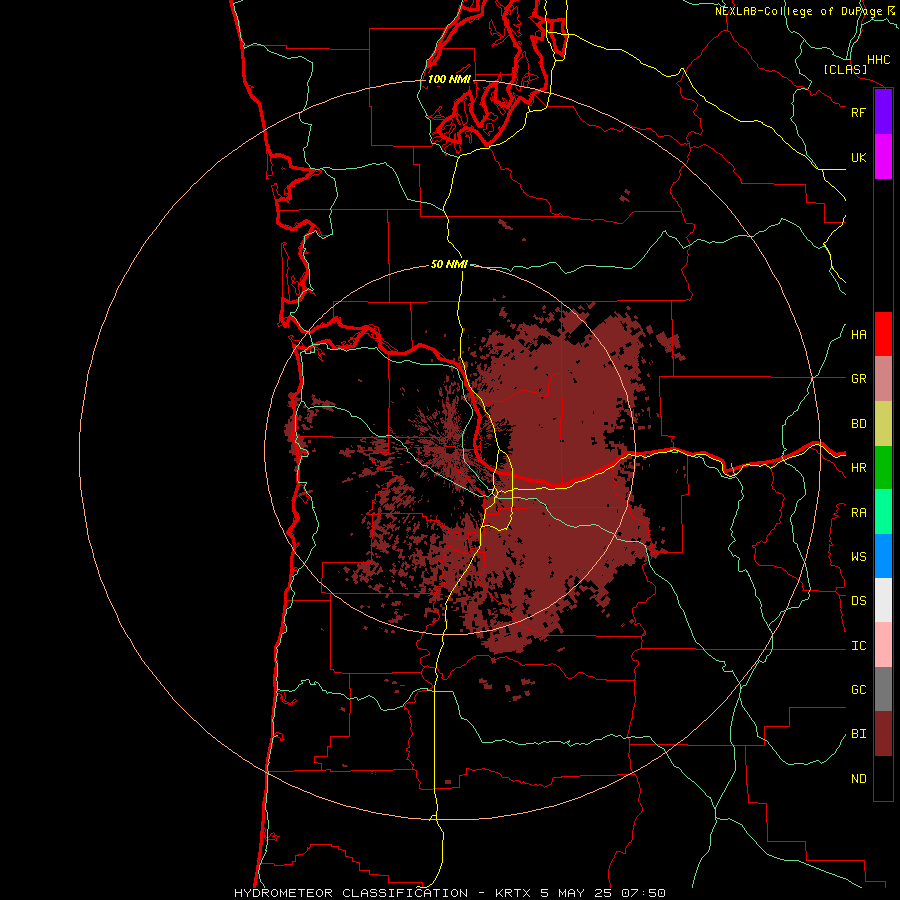Viewport: 900px width, 900px height.
Task: Click the RF legend label
Action: pyautogui.click(x=858, y=112)
